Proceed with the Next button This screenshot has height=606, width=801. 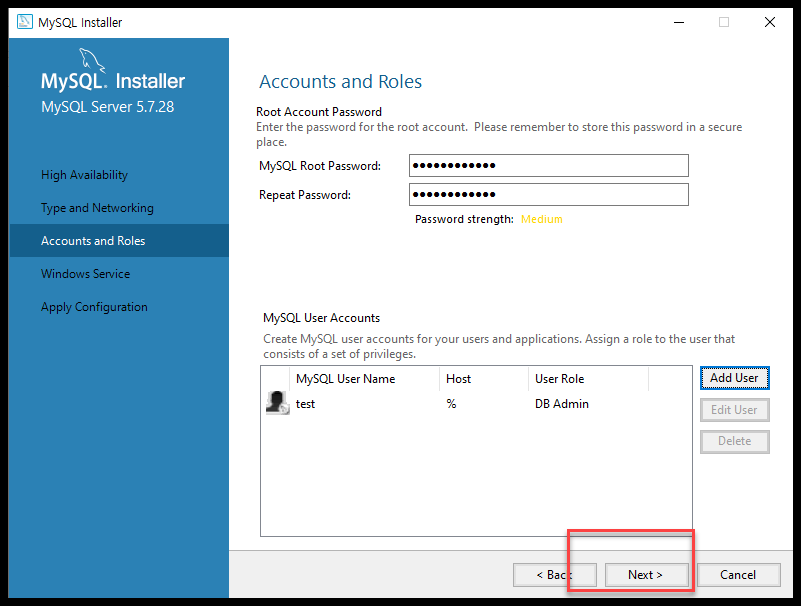pyautogui.click(x=646, y=575)
